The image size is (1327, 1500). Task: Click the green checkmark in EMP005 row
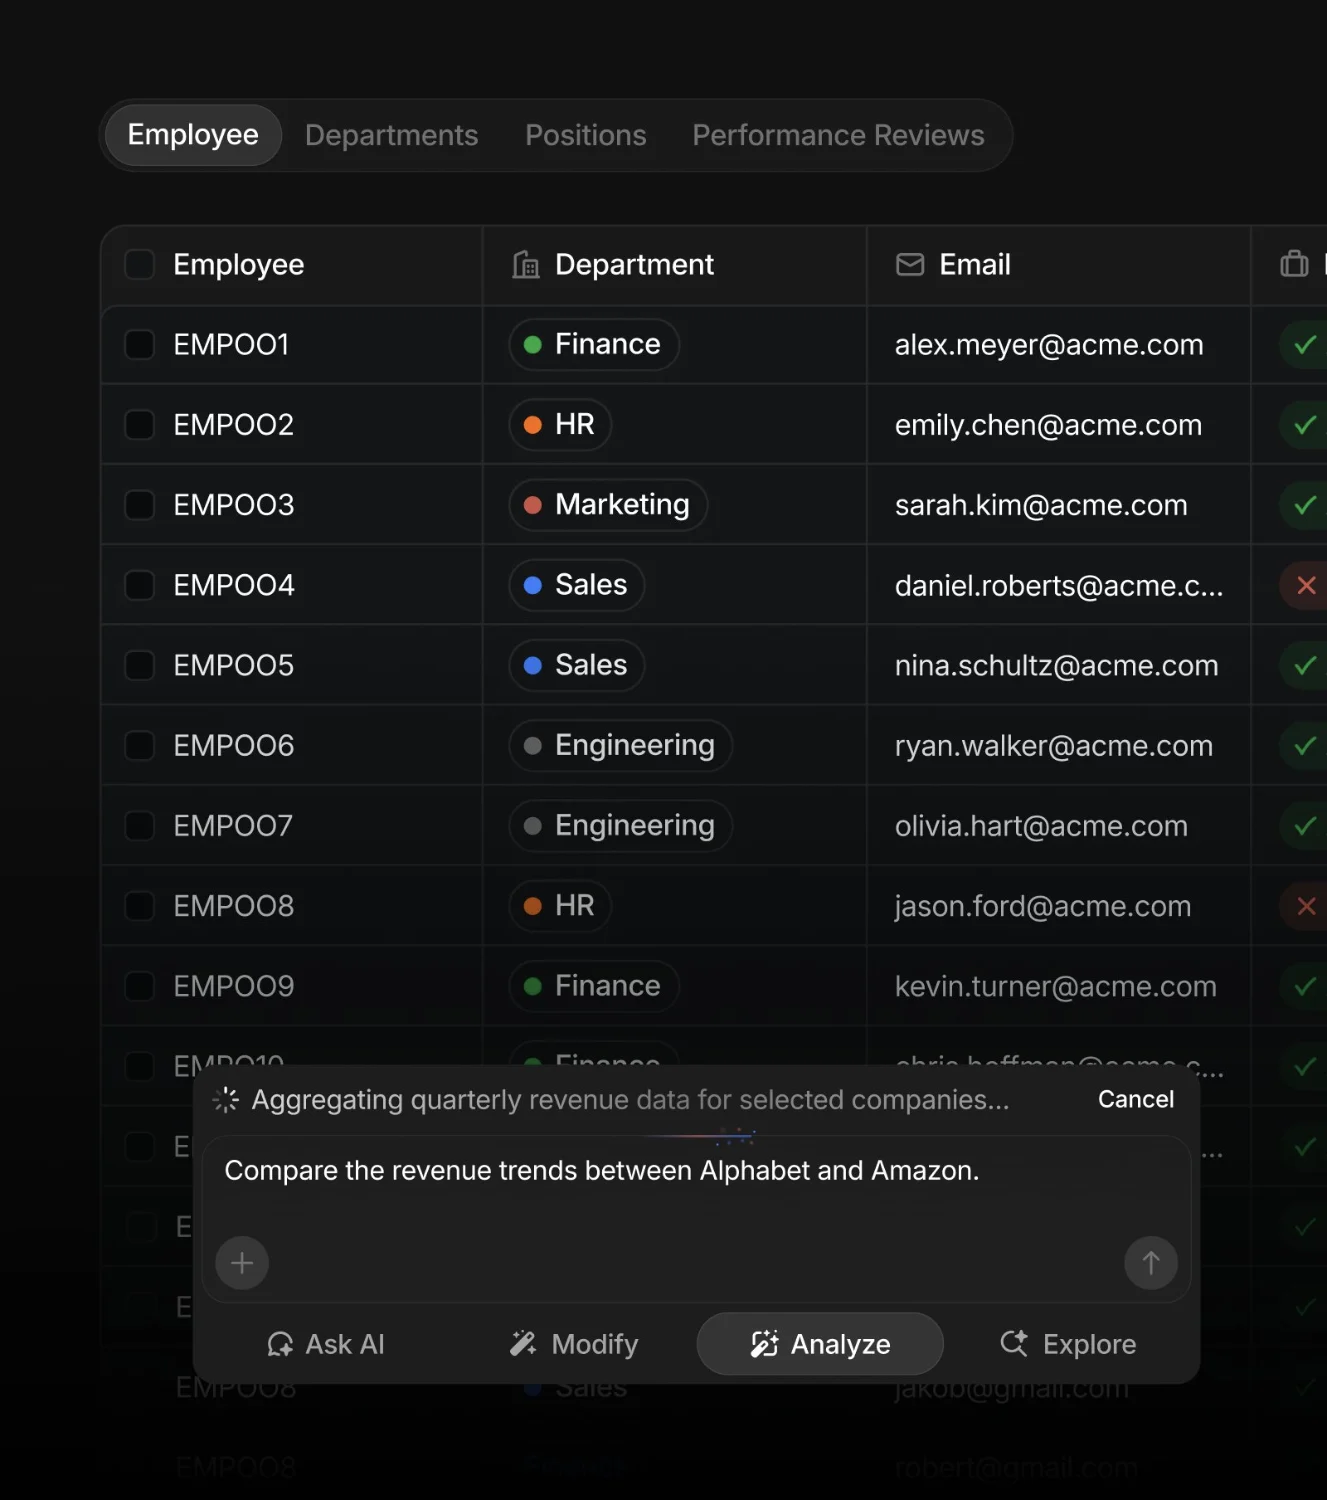(1305, 665)
